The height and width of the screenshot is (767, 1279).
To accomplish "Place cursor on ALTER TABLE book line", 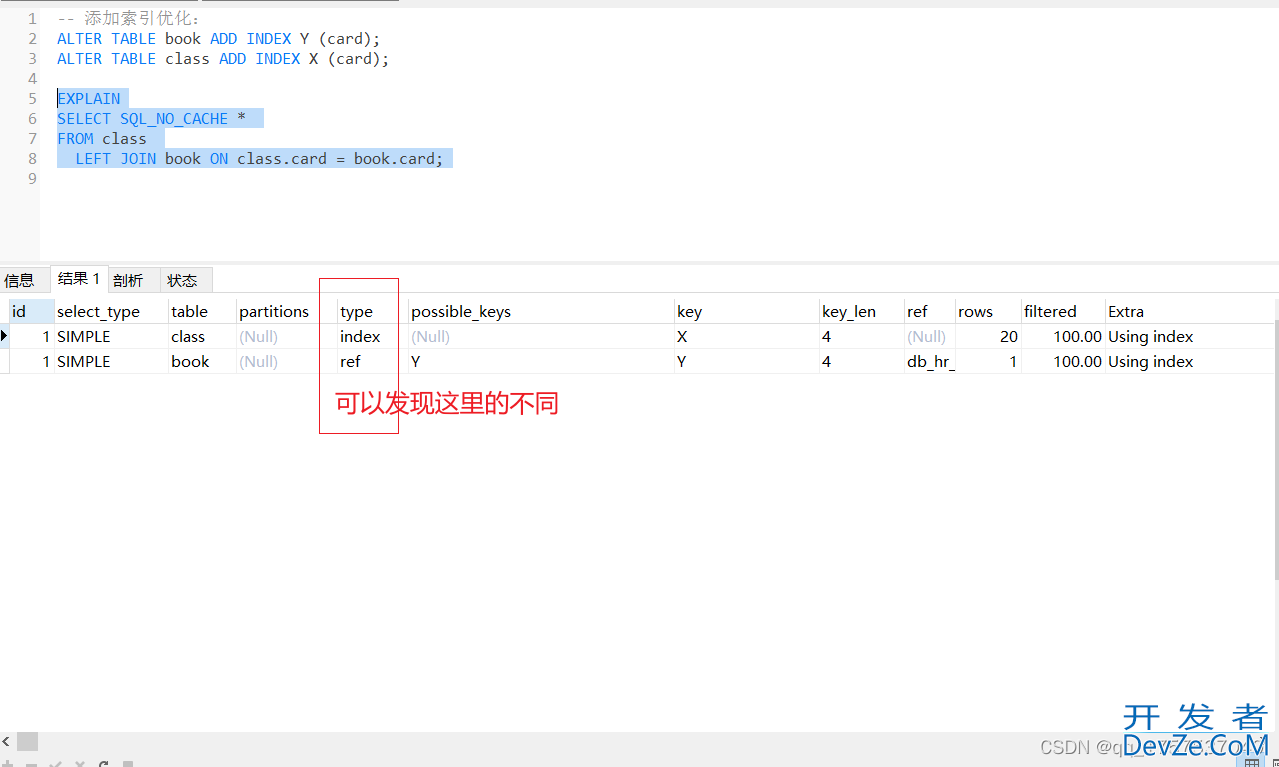I will coord(220,39).
